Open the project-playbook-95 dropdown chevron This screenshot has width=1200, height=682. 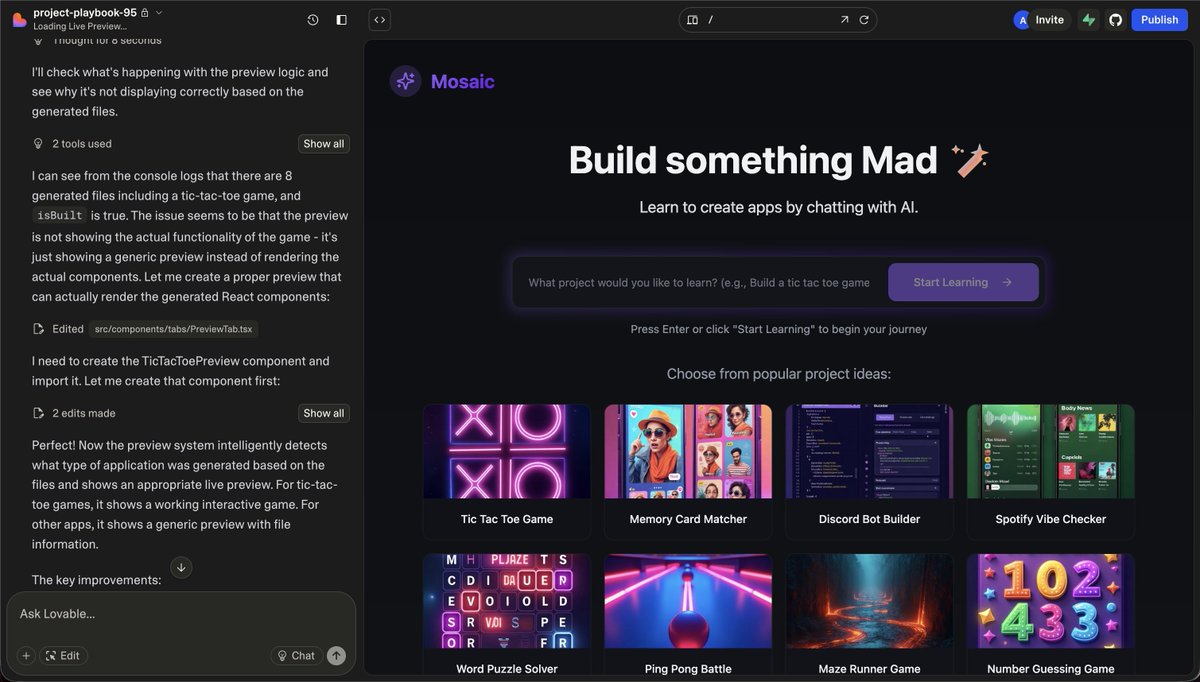(159, 12)
